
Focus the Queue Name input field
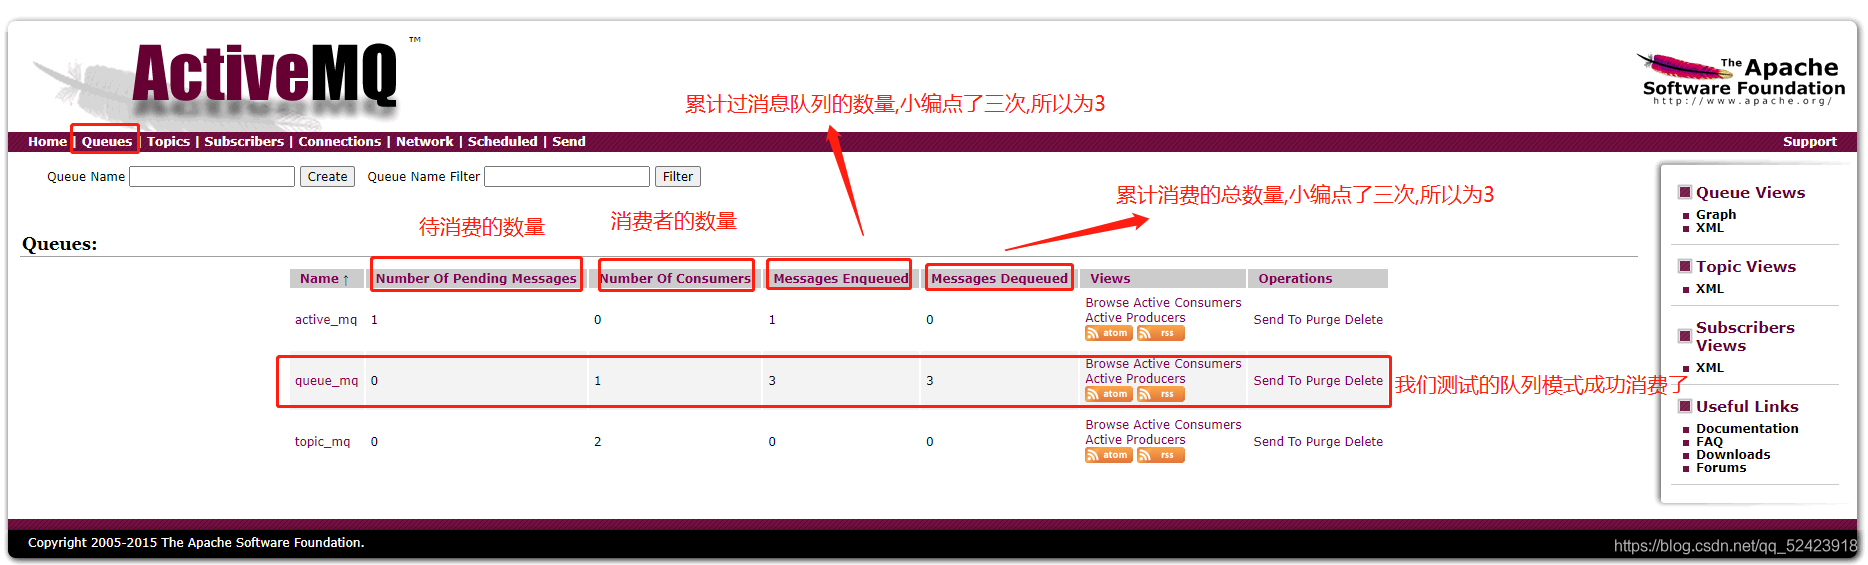(212, 177)
